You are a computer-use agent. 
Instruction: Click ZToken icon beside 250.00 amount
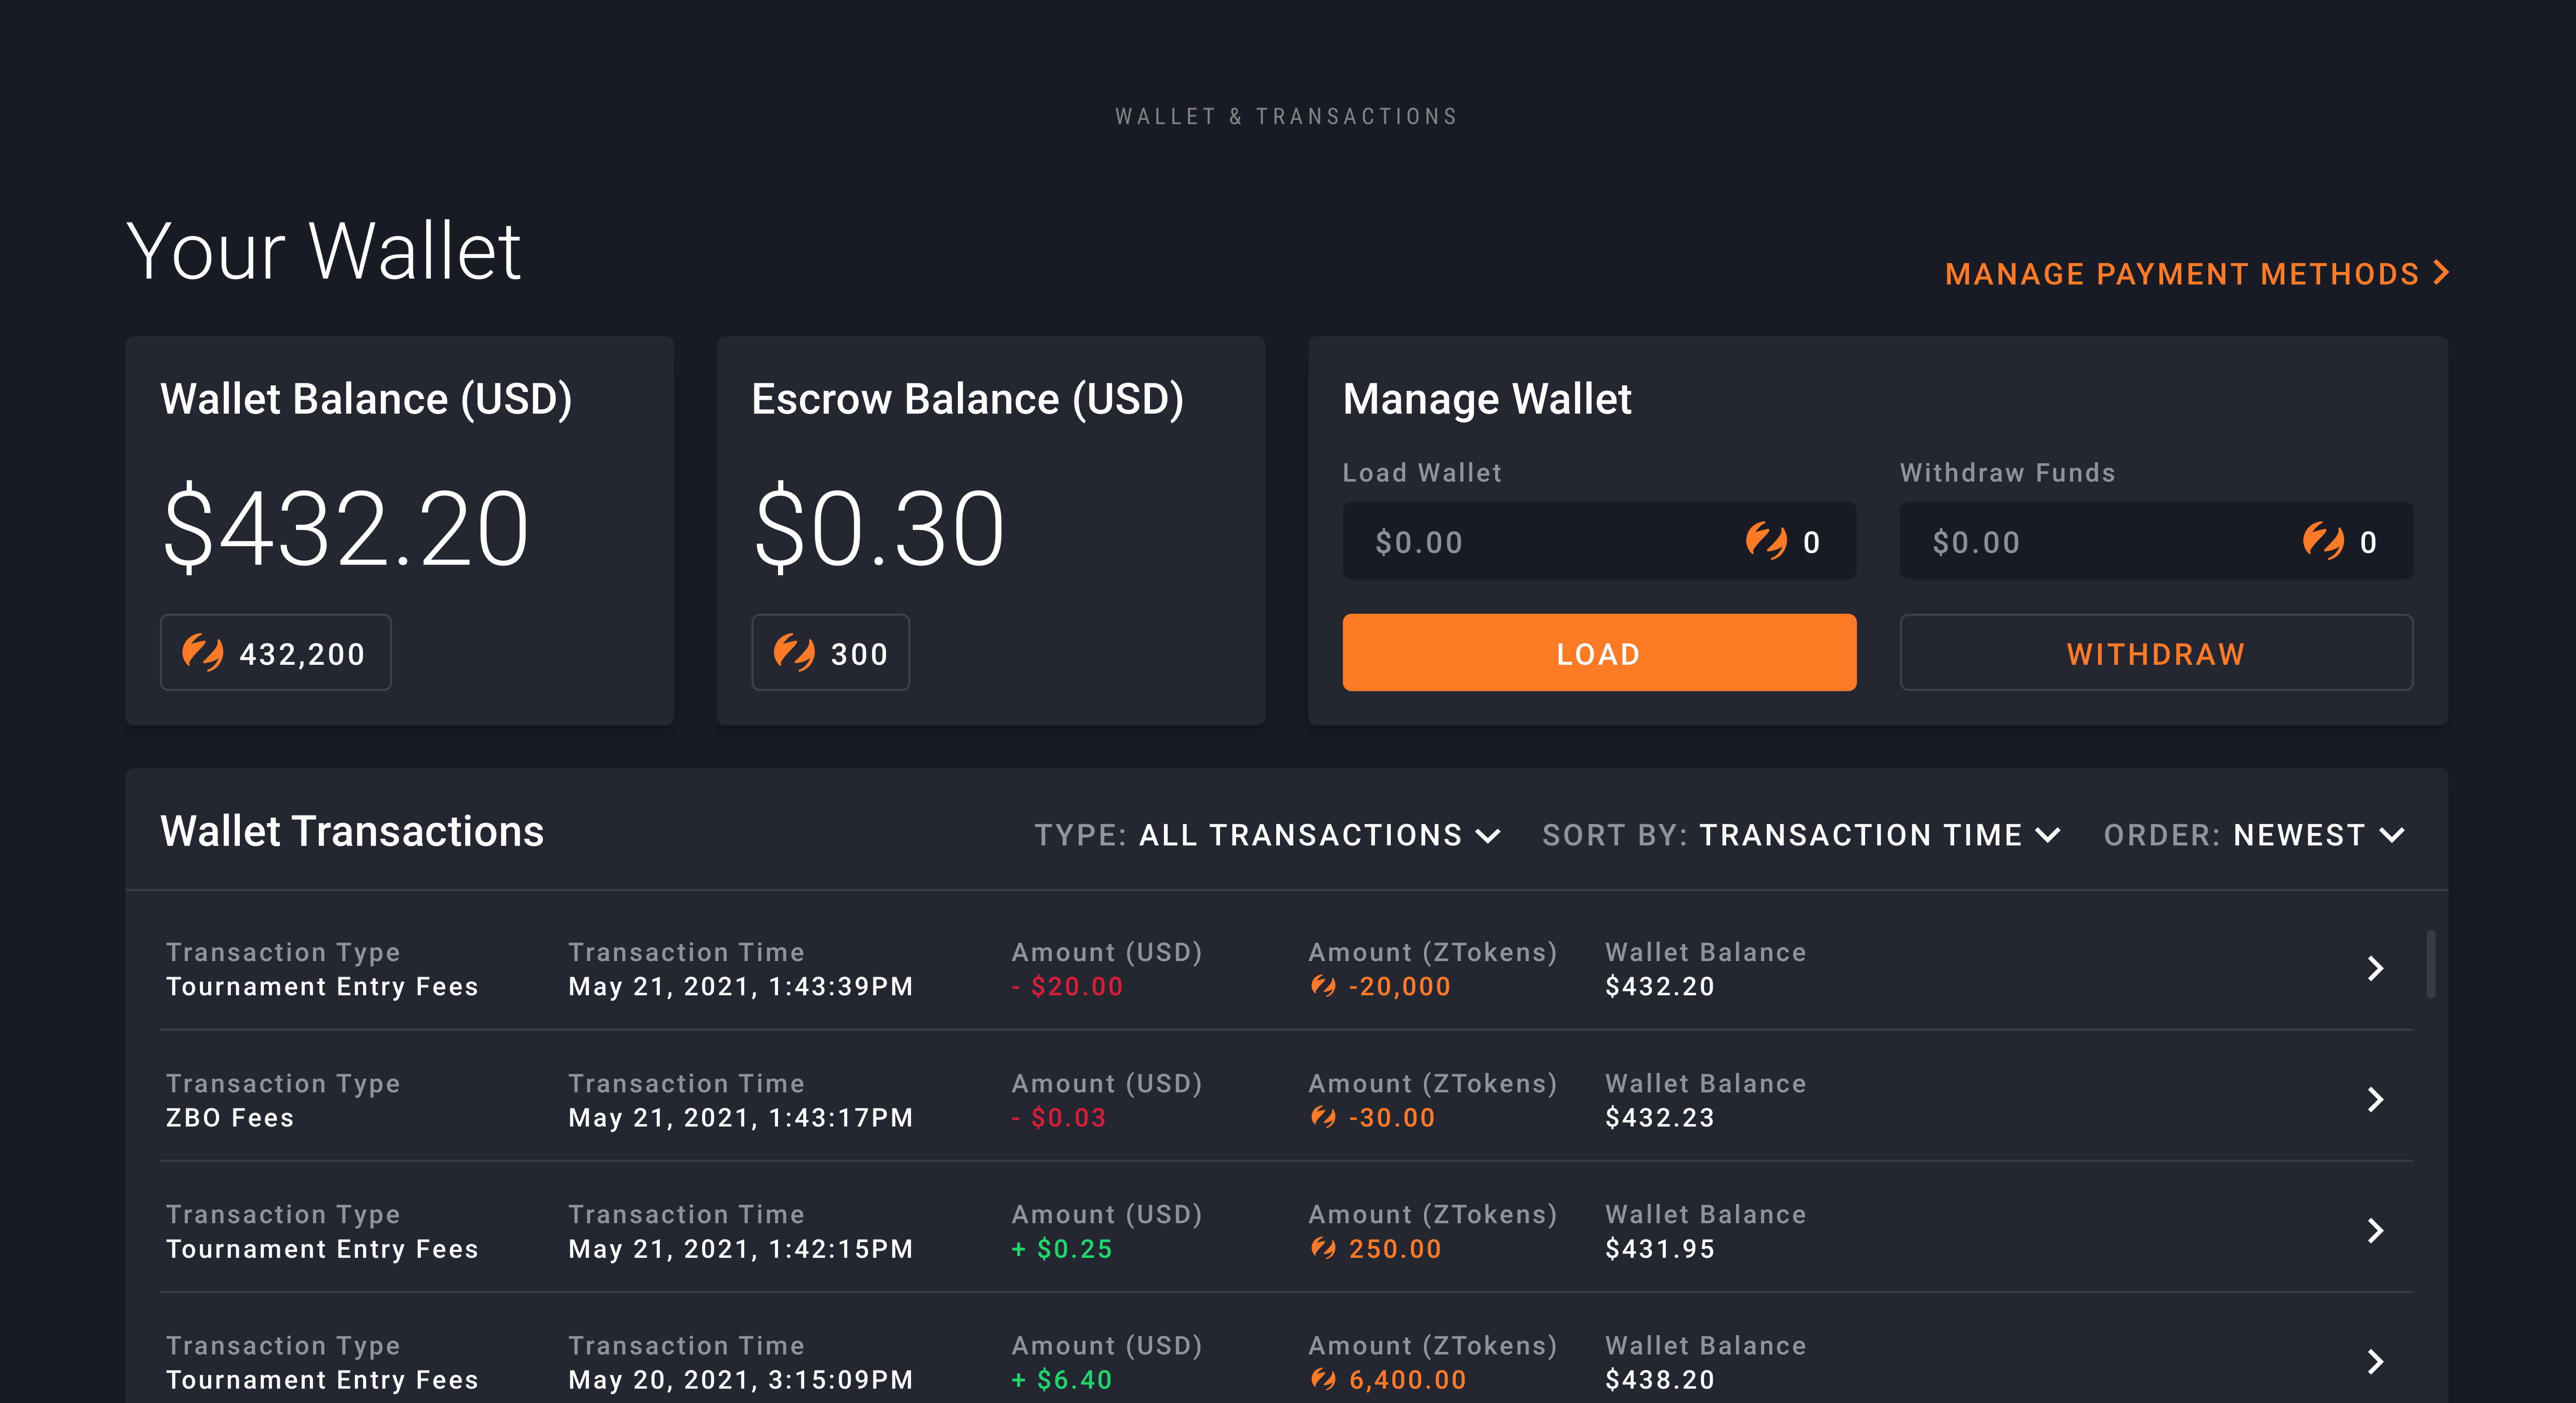[x=1323, y=1248]
